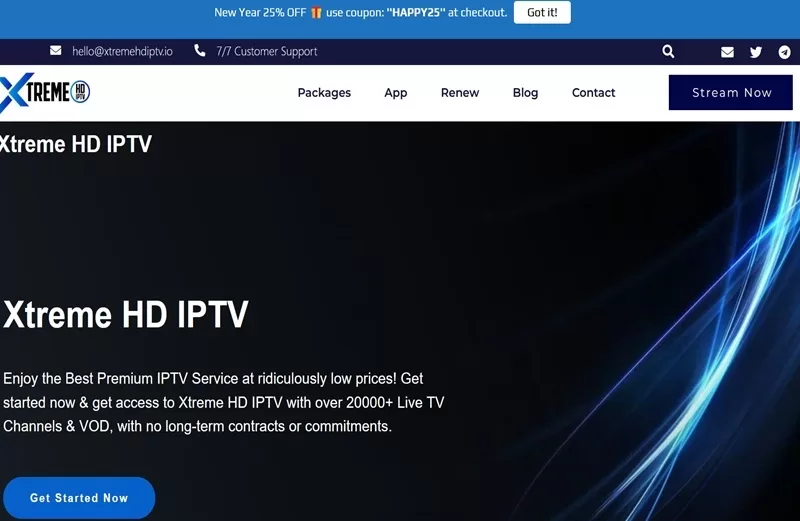Click the large Xtreme HD IPTV heading
The width and height of the screenshot is (800, 521).
tap(126, 314)
